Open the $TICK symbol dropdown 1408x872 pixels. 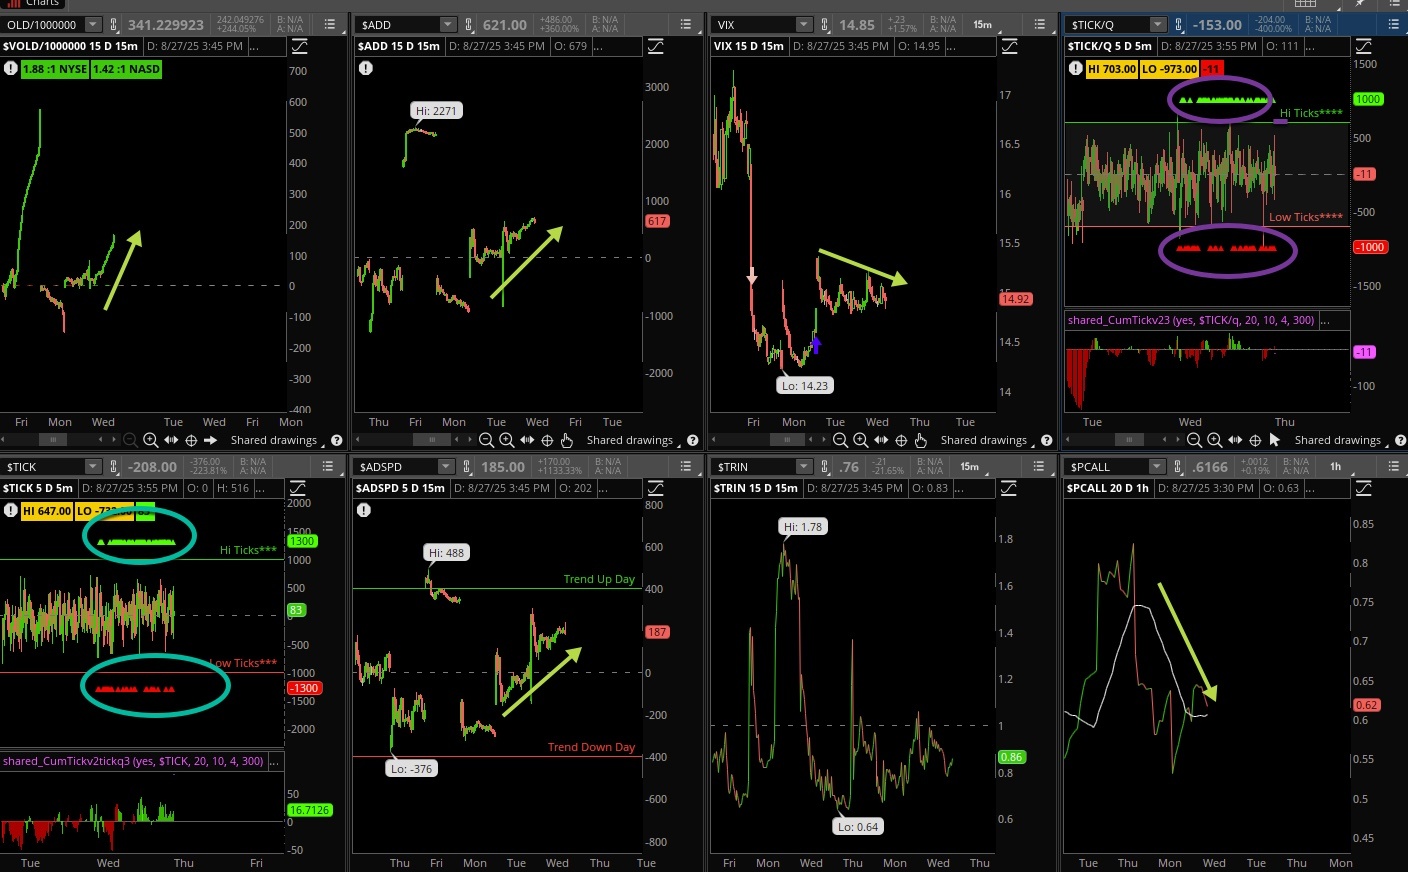(92, 467)
